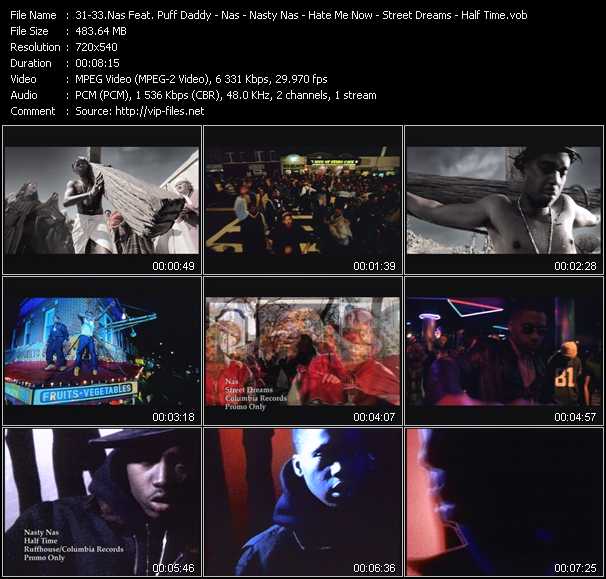Click the 00:04:07 timestamp text
This screenshot has height=579, width=606.
pyautogui.click(x=374, y=417)
